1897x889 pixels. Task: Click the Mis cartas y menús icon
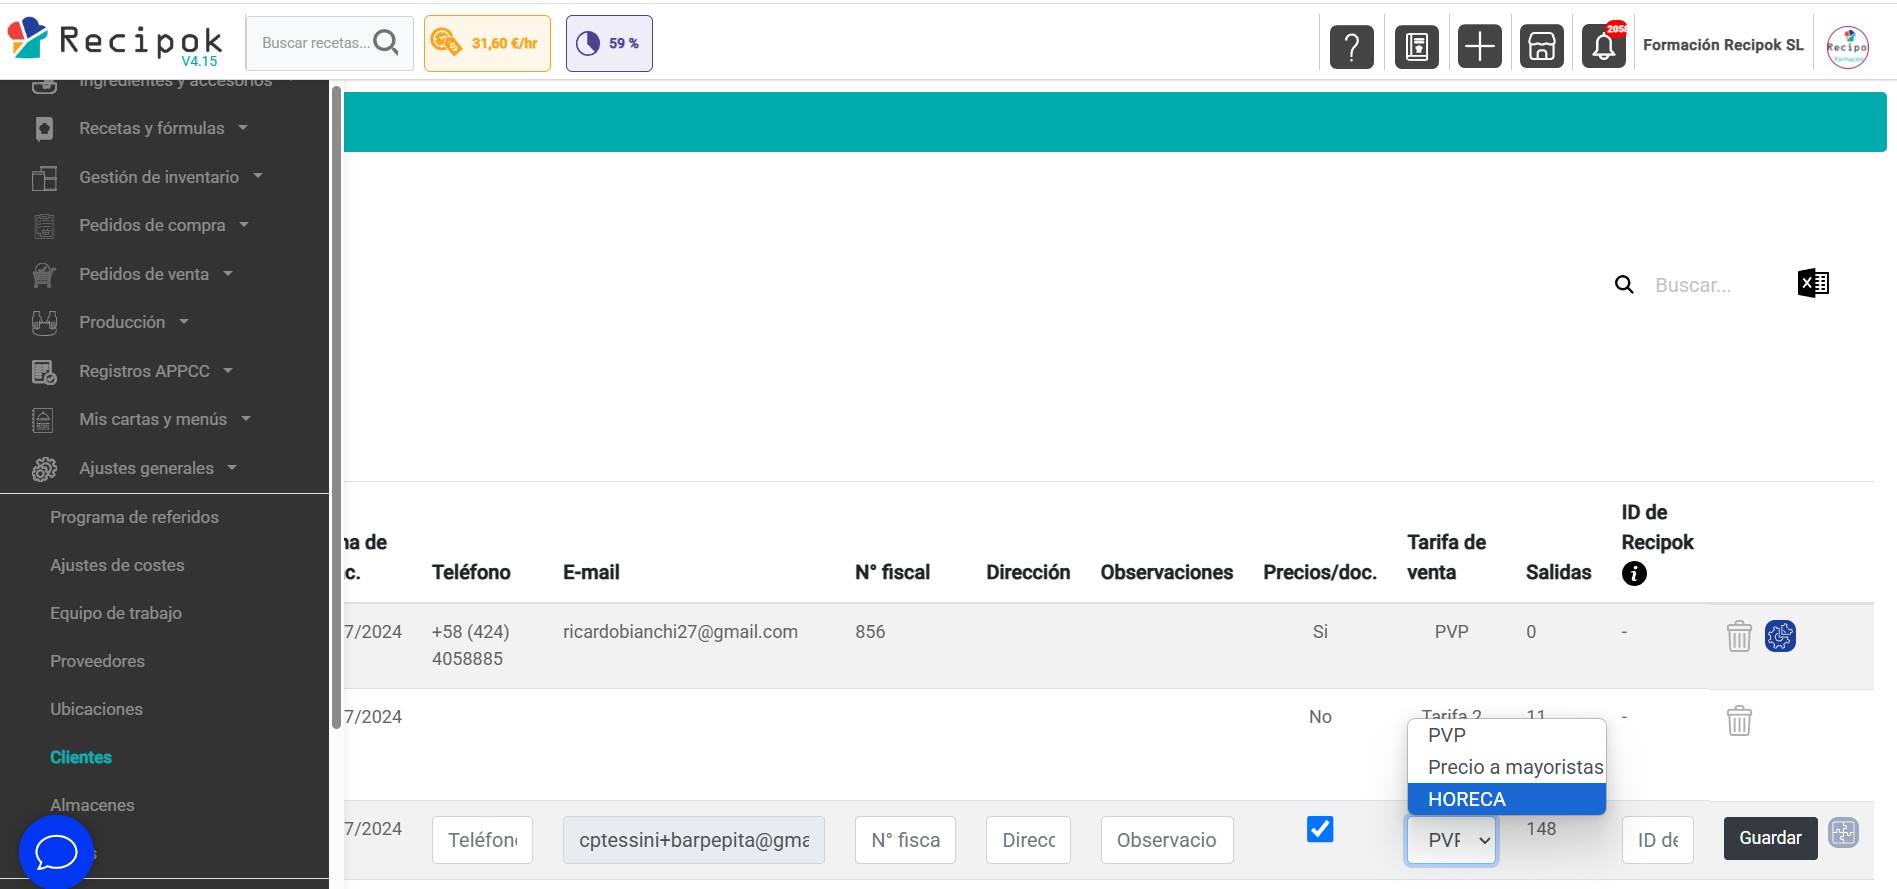(43, 420)
